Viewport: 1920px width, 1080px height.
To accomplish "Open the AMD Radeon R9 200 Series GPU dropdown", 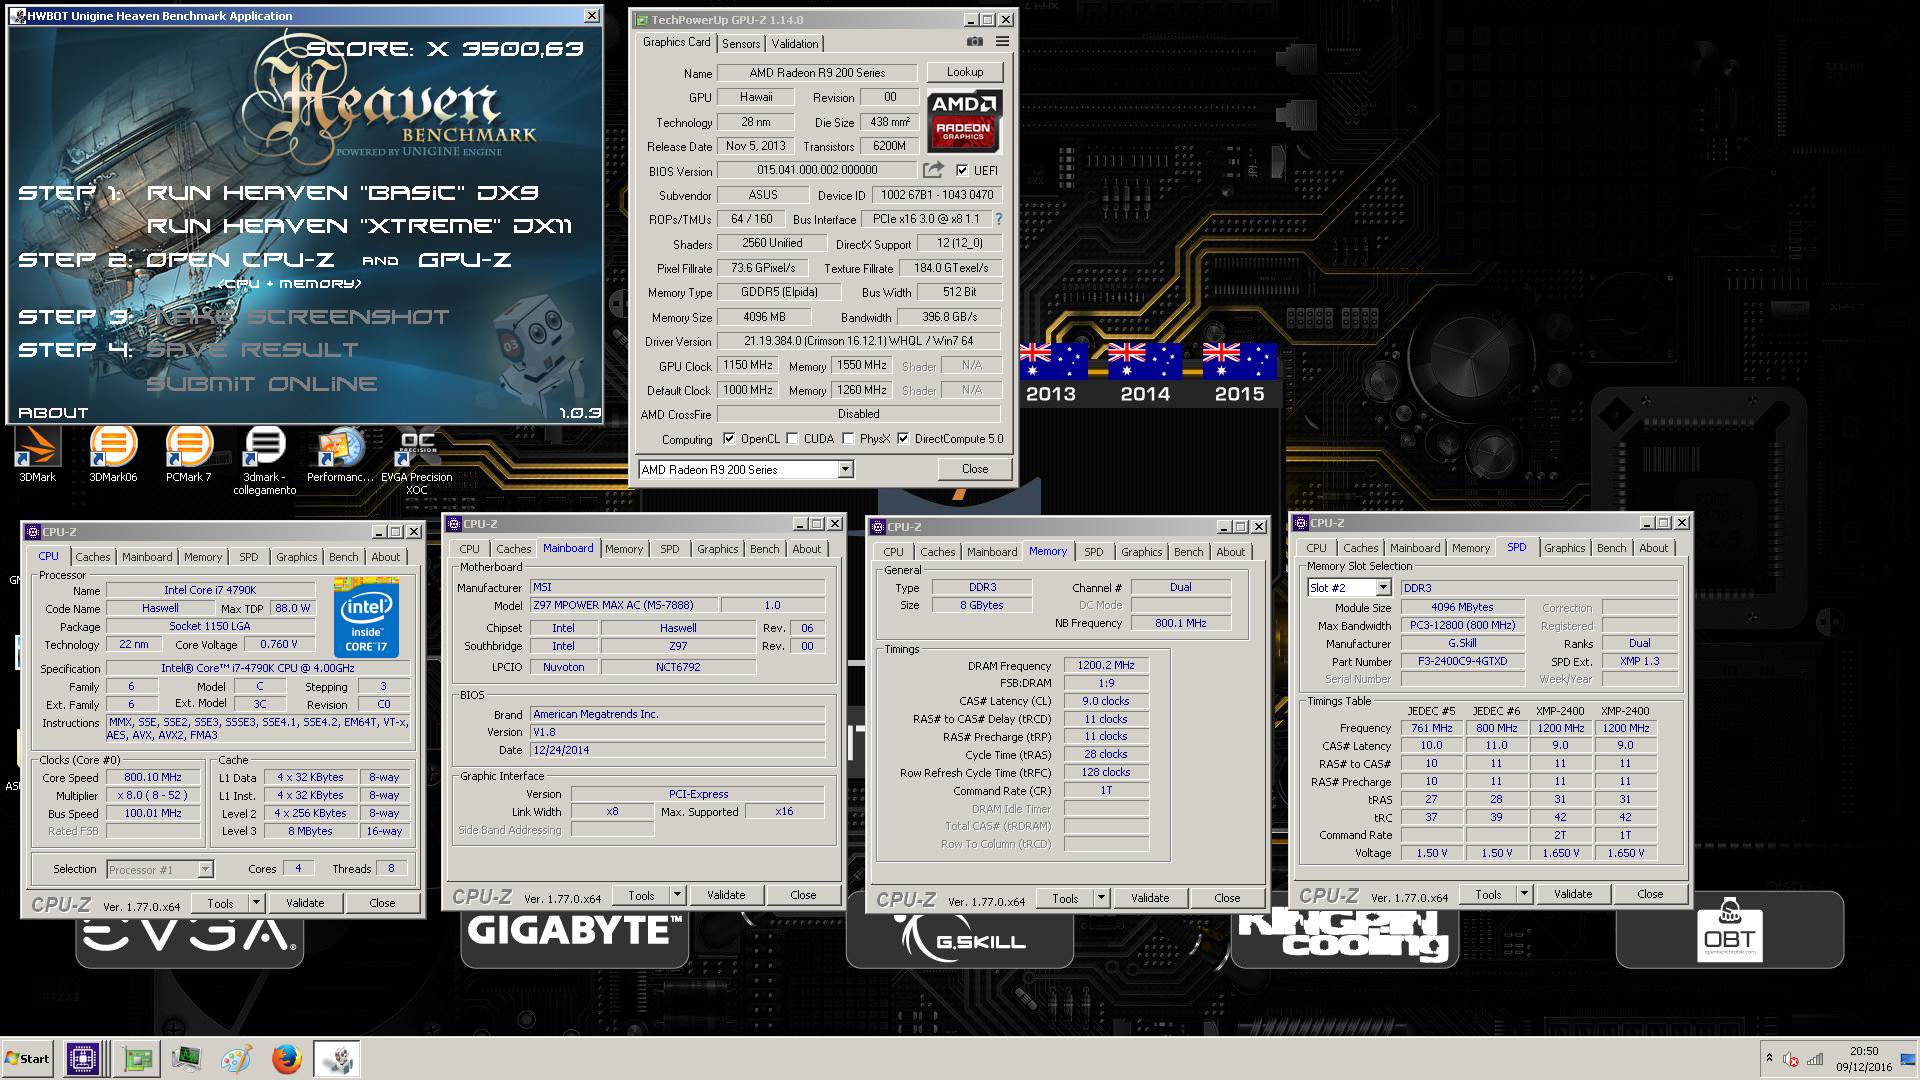I will coord(746,469).
